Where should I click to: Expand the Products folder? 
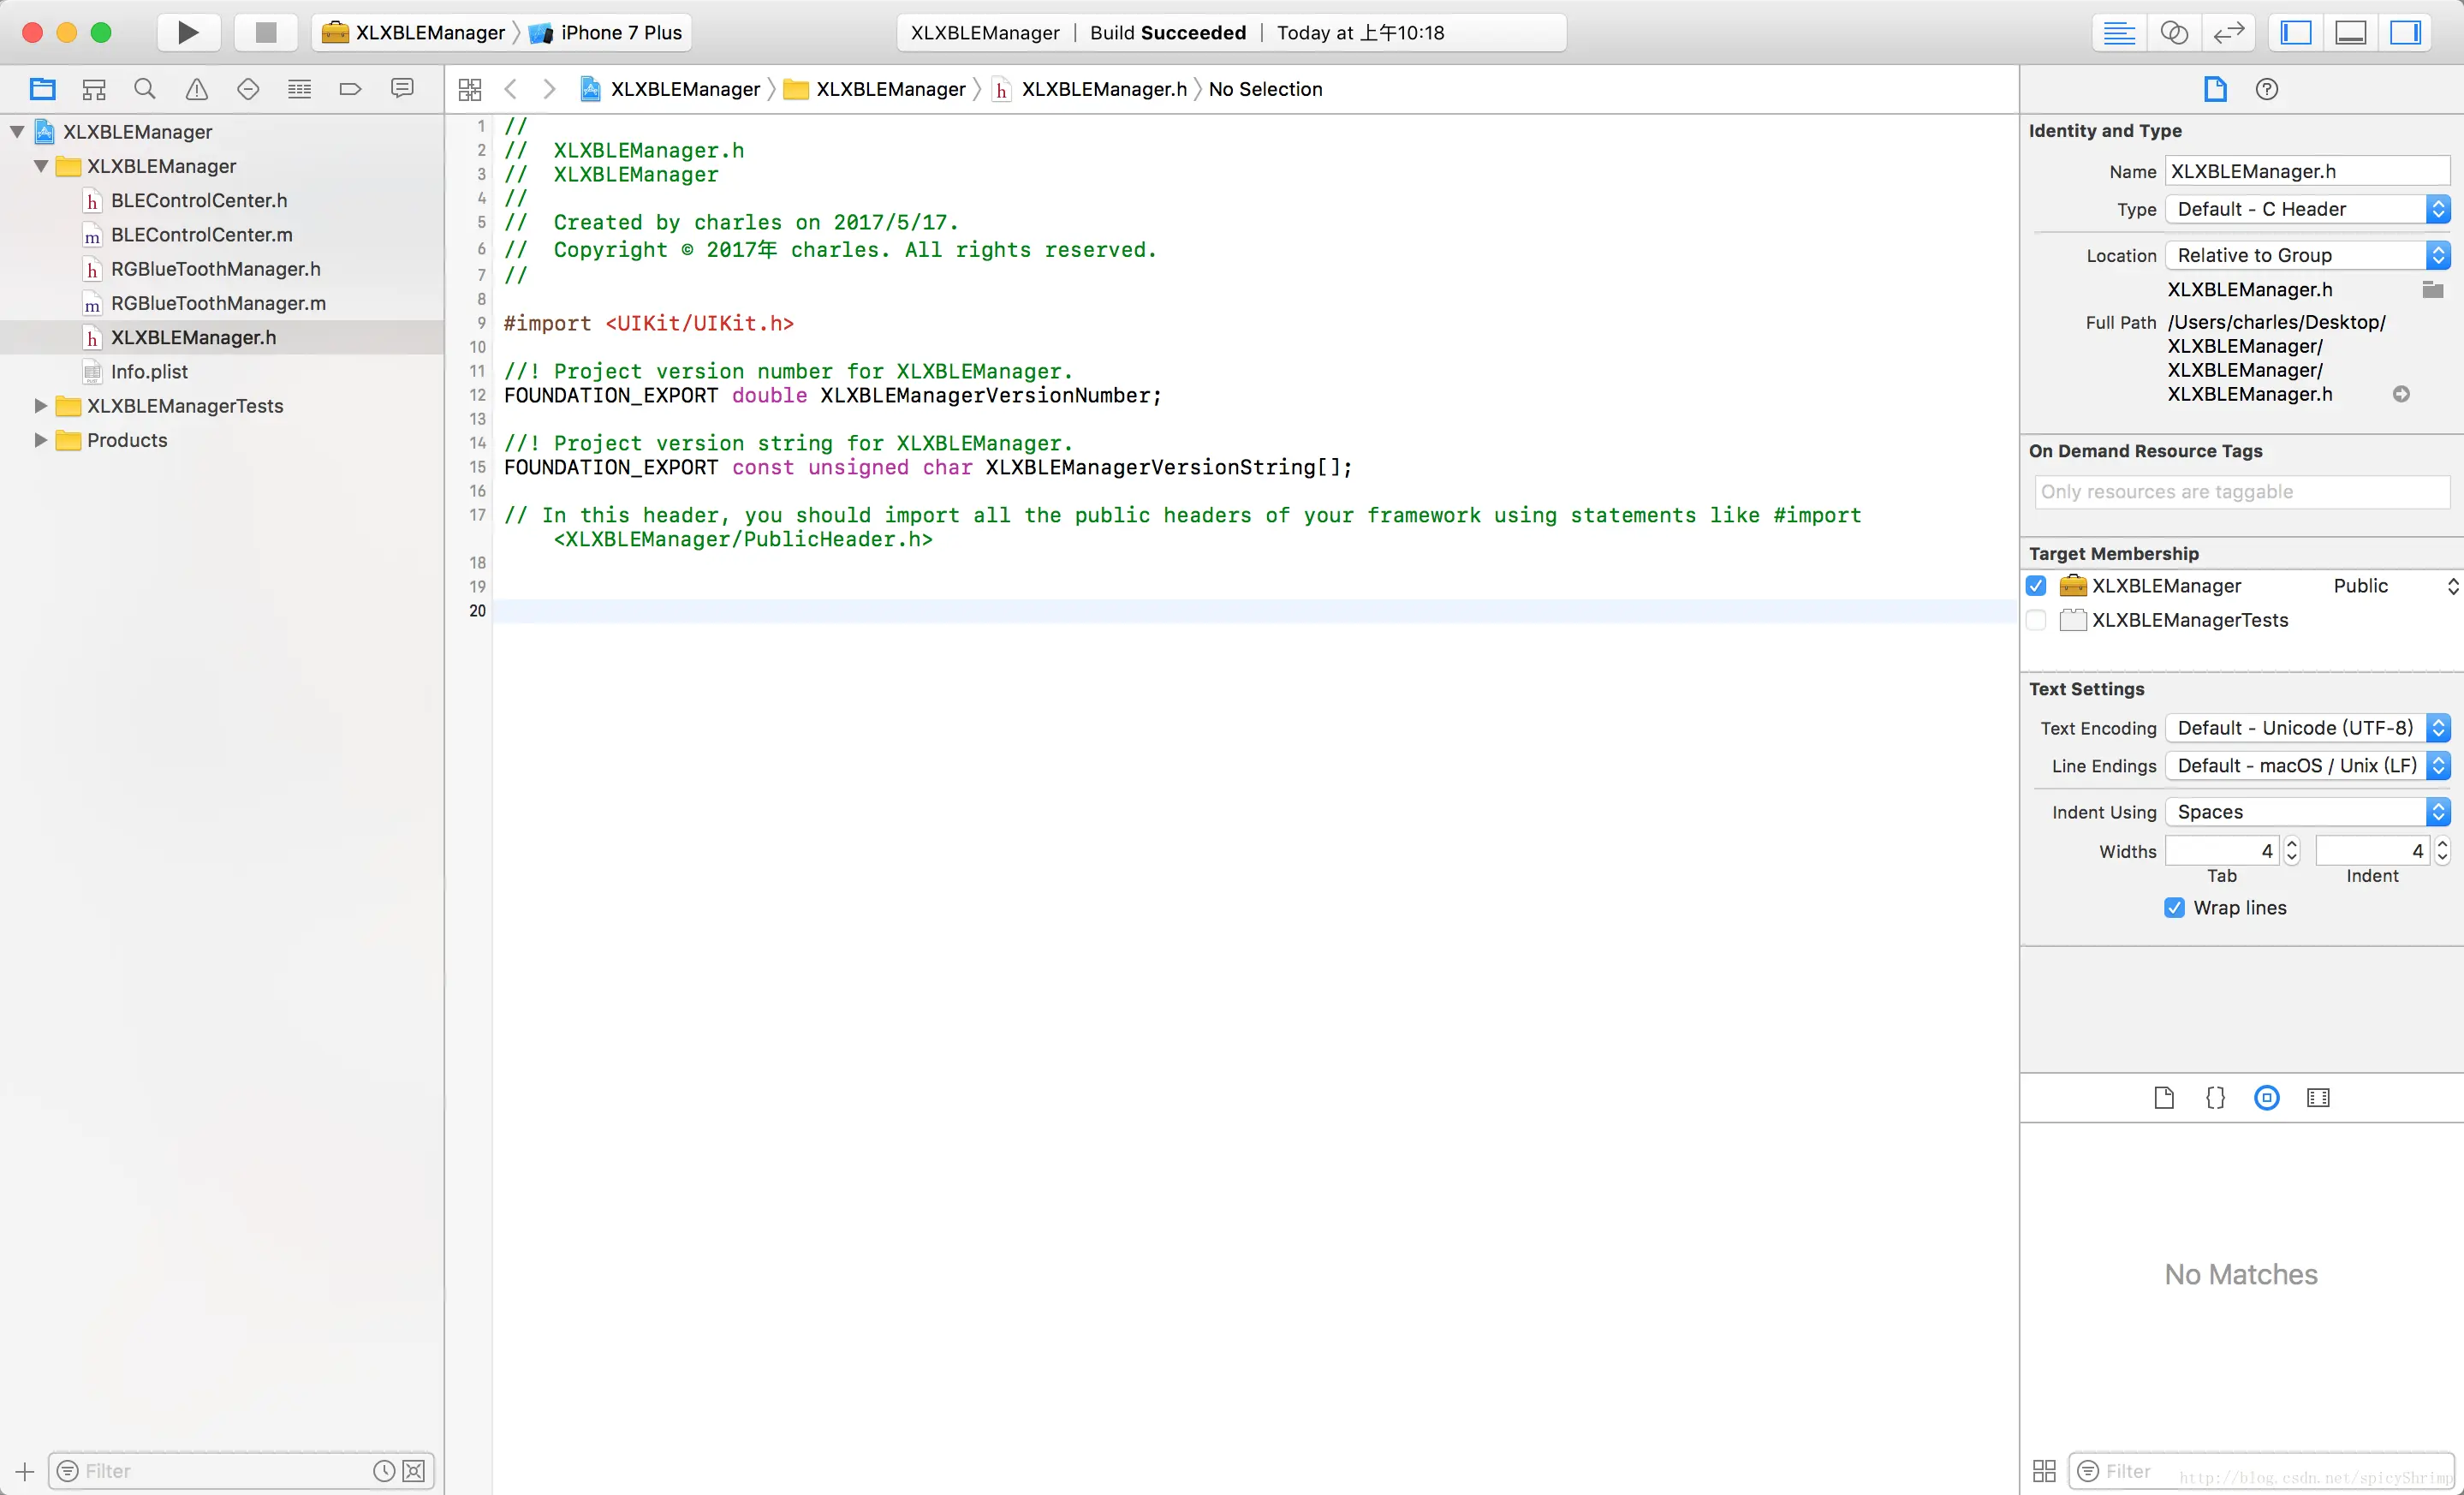(40, 440)
